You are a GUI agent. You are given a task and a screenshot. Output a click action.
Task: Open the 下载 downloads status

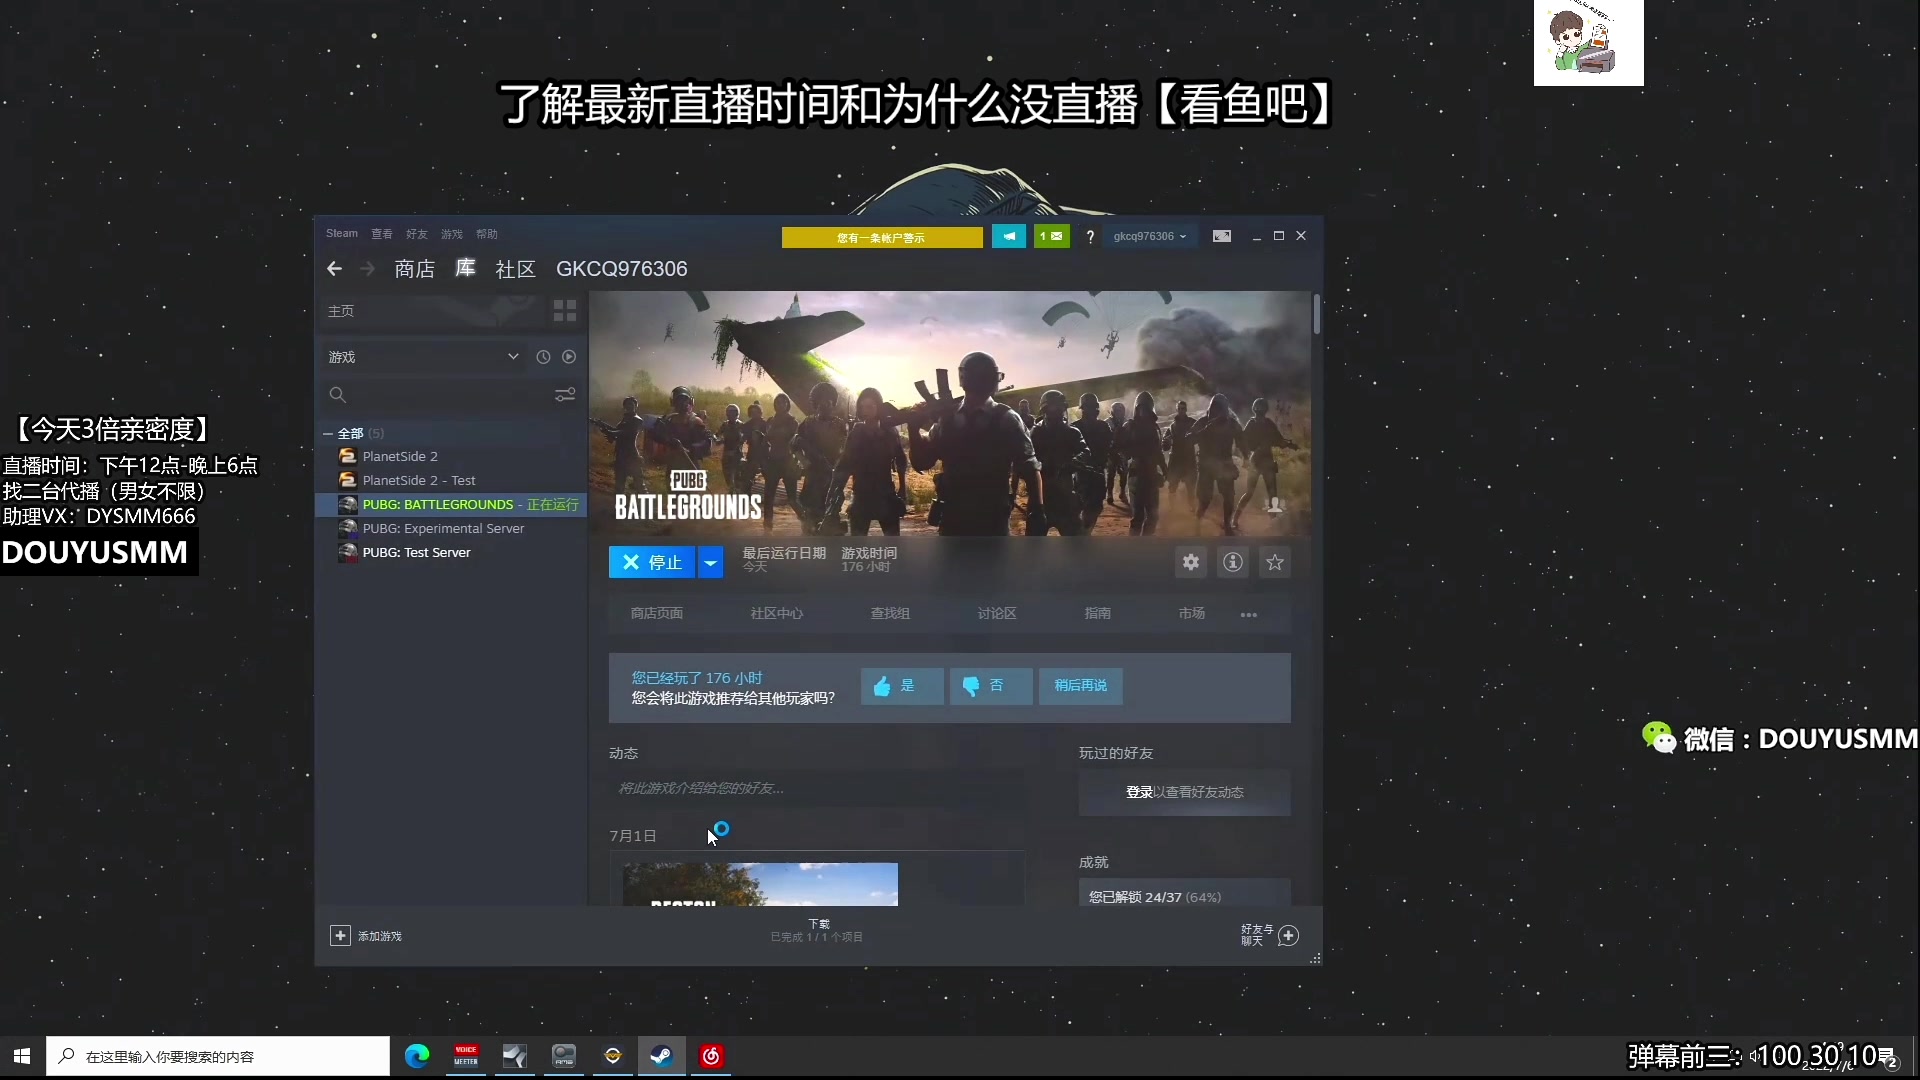817,931
